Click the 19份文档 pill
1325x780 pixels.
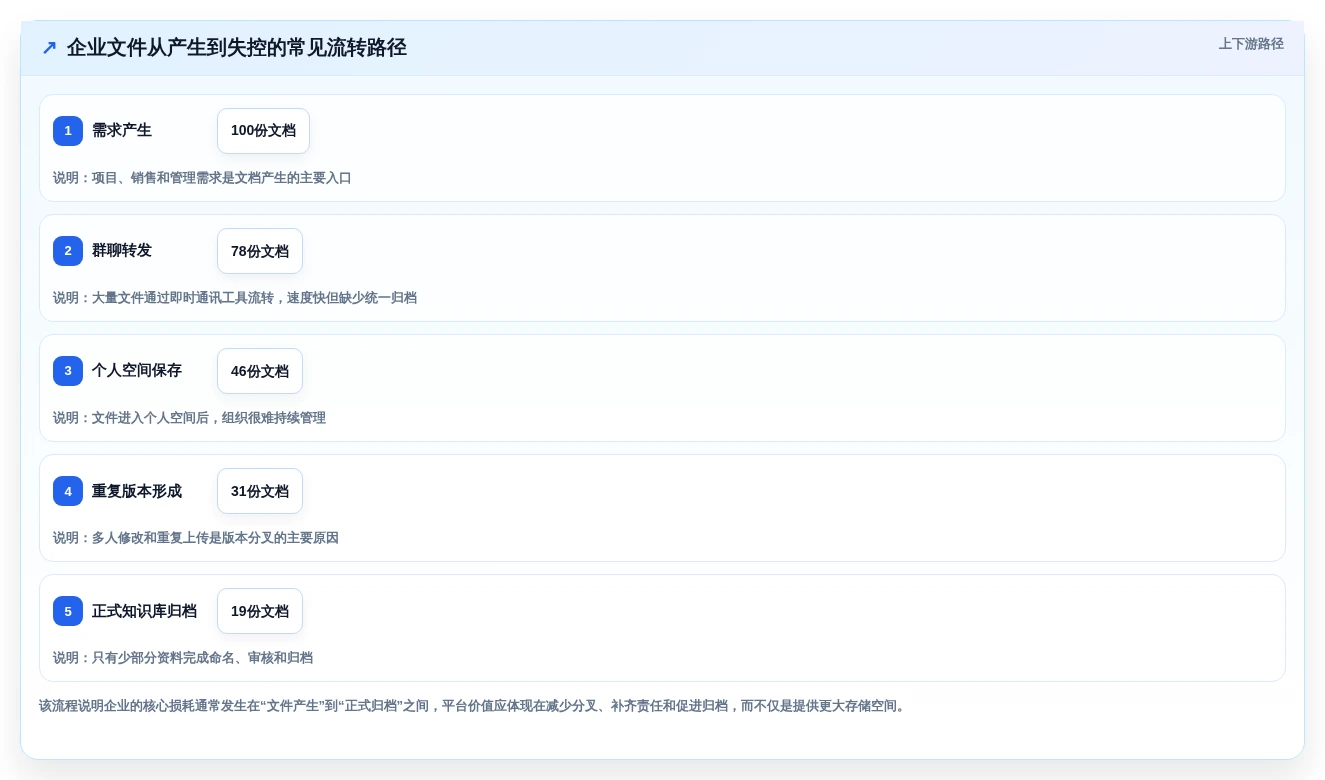pos(260,611)
